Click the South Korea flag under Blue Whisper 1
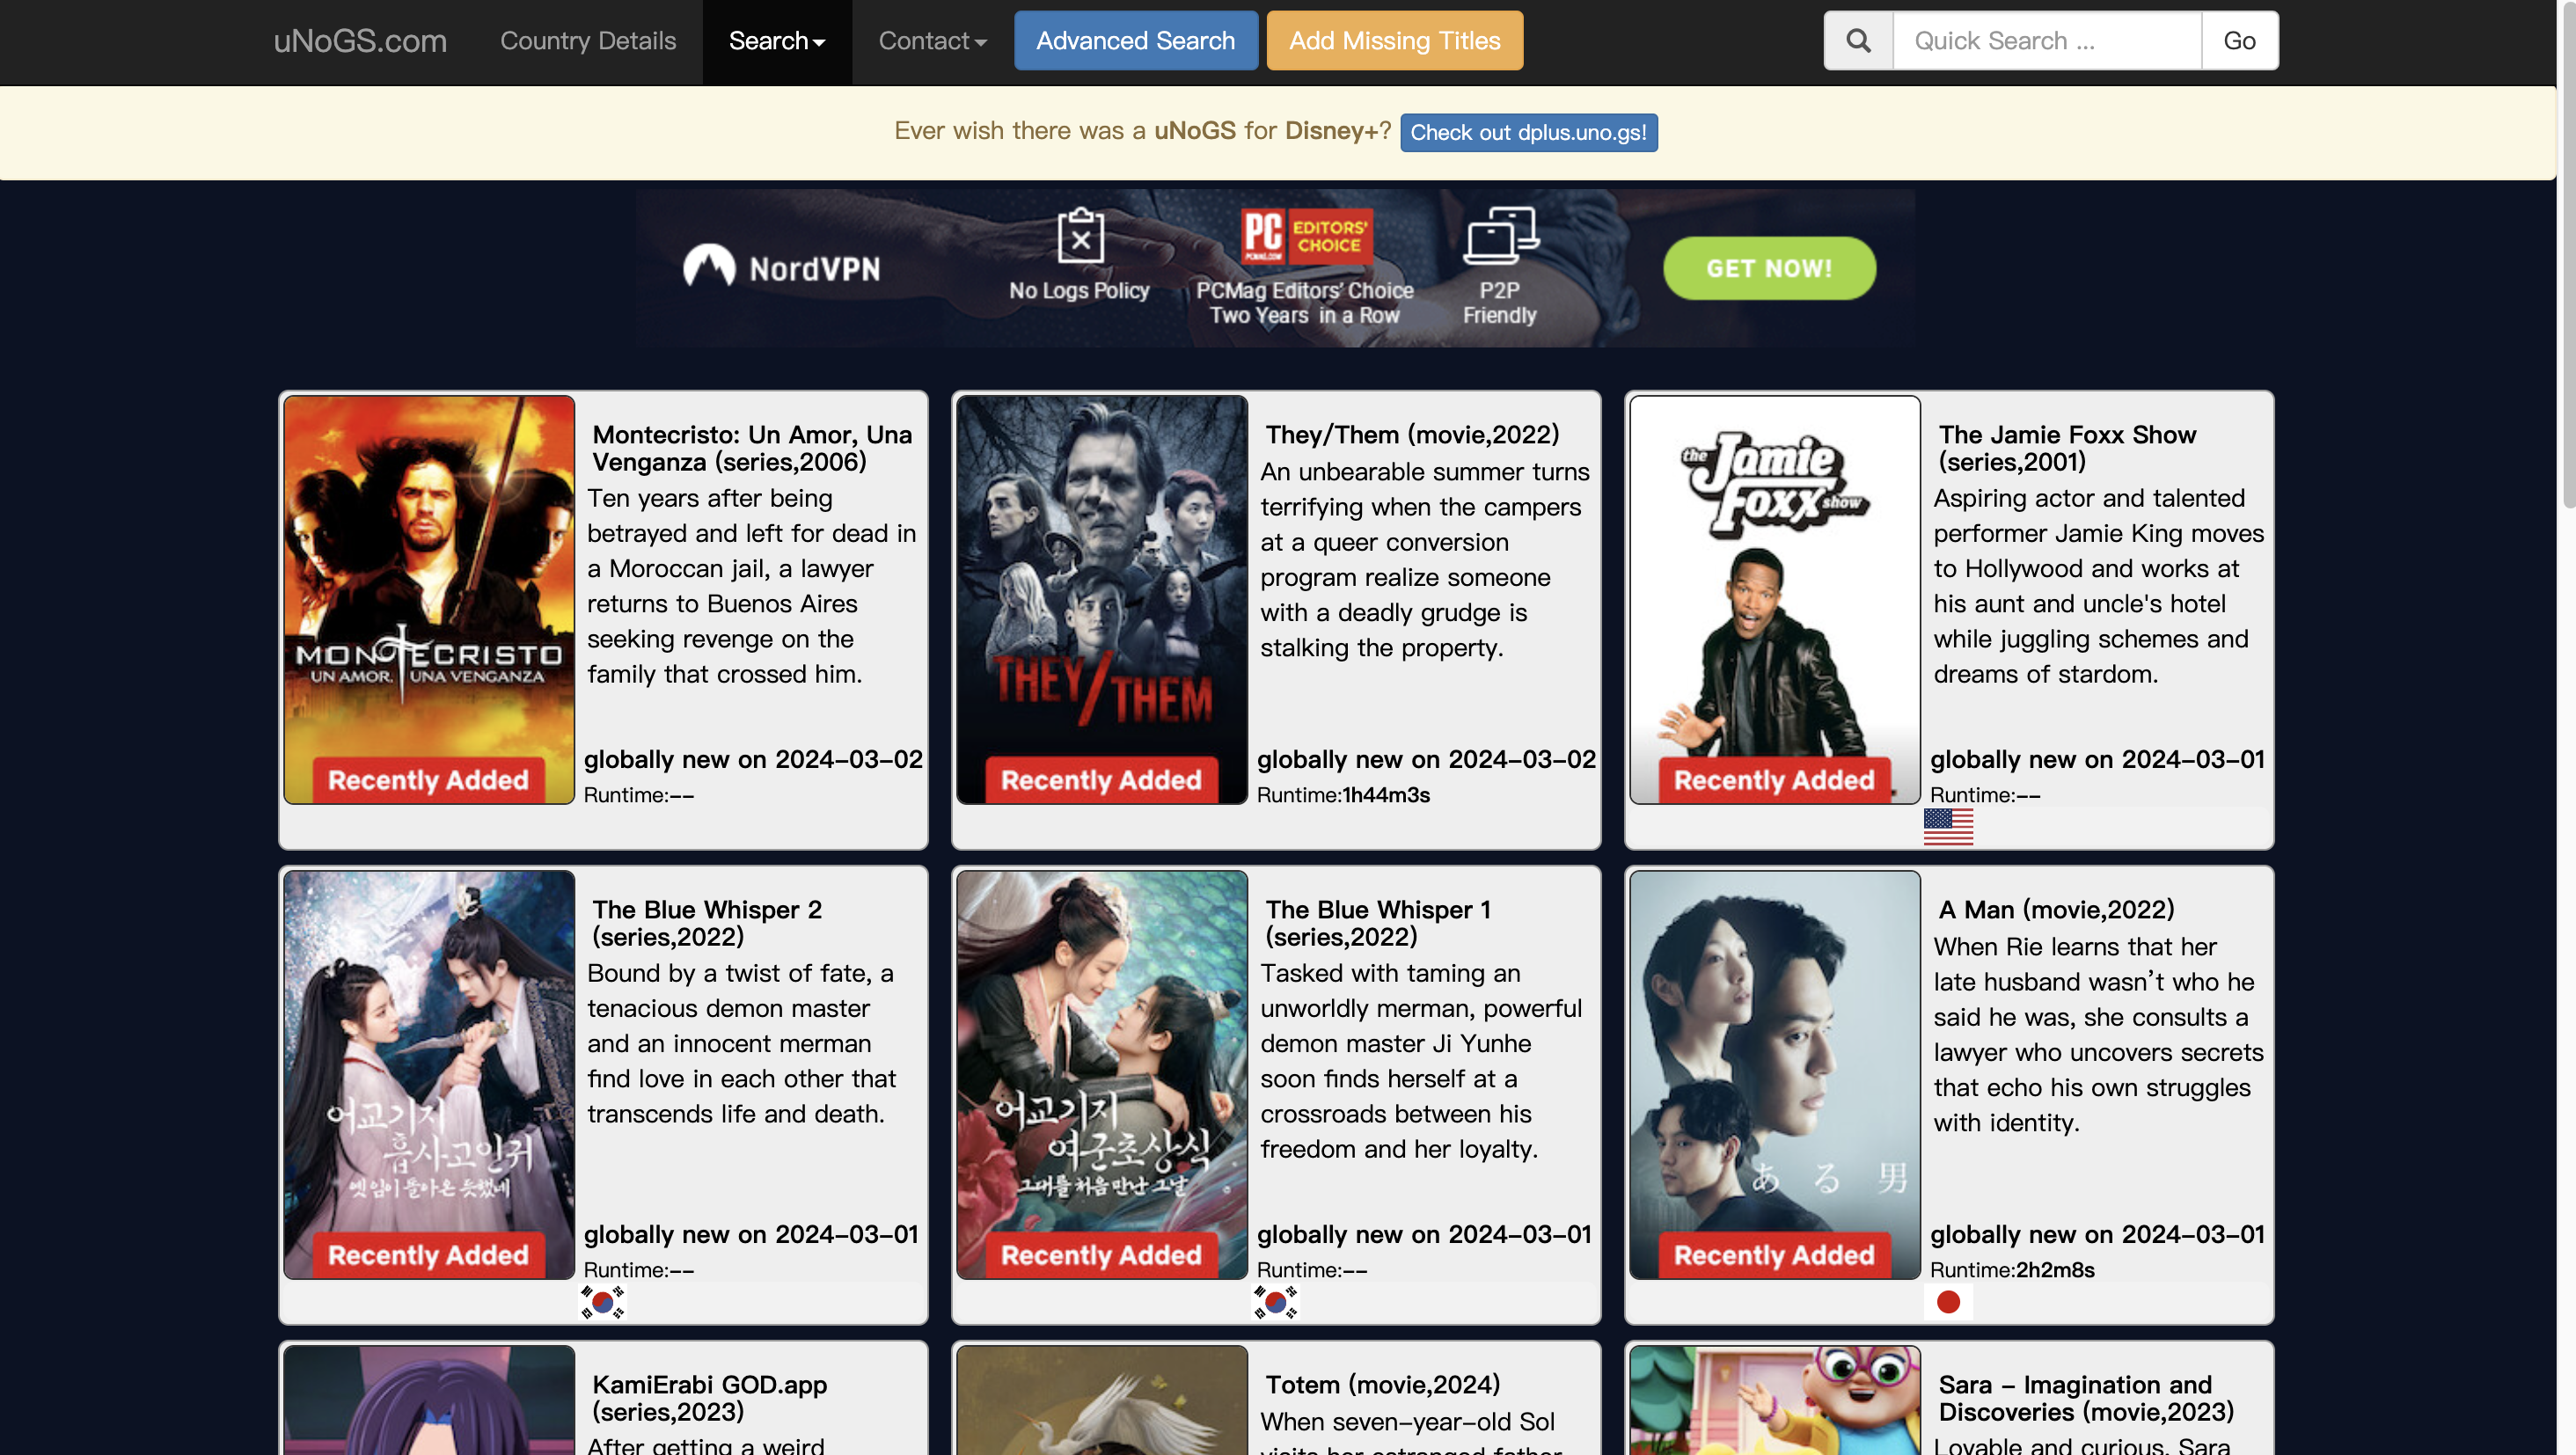The image size is (2576, 1455). click(x=1275, y=1302)
